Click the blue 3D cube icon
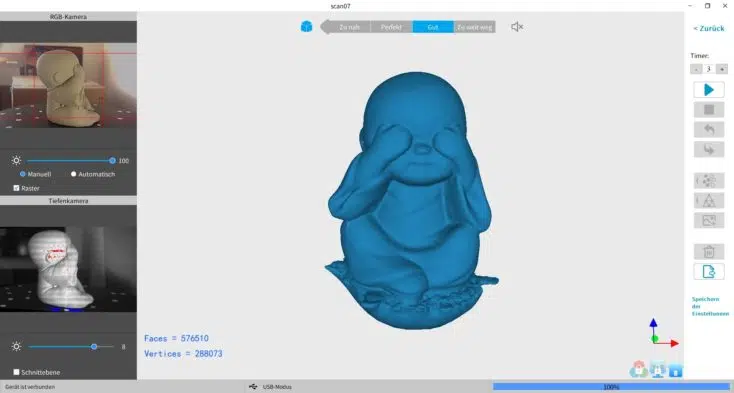 point(306,27)
